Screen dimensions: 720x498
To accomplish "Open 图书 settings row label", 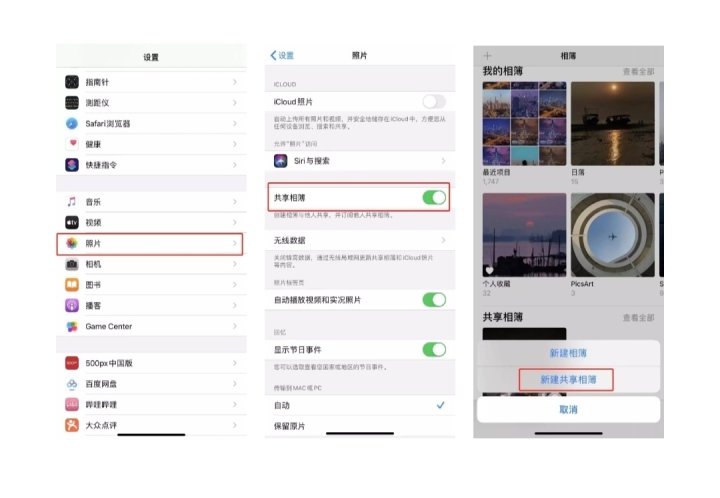I will [93, 285].
